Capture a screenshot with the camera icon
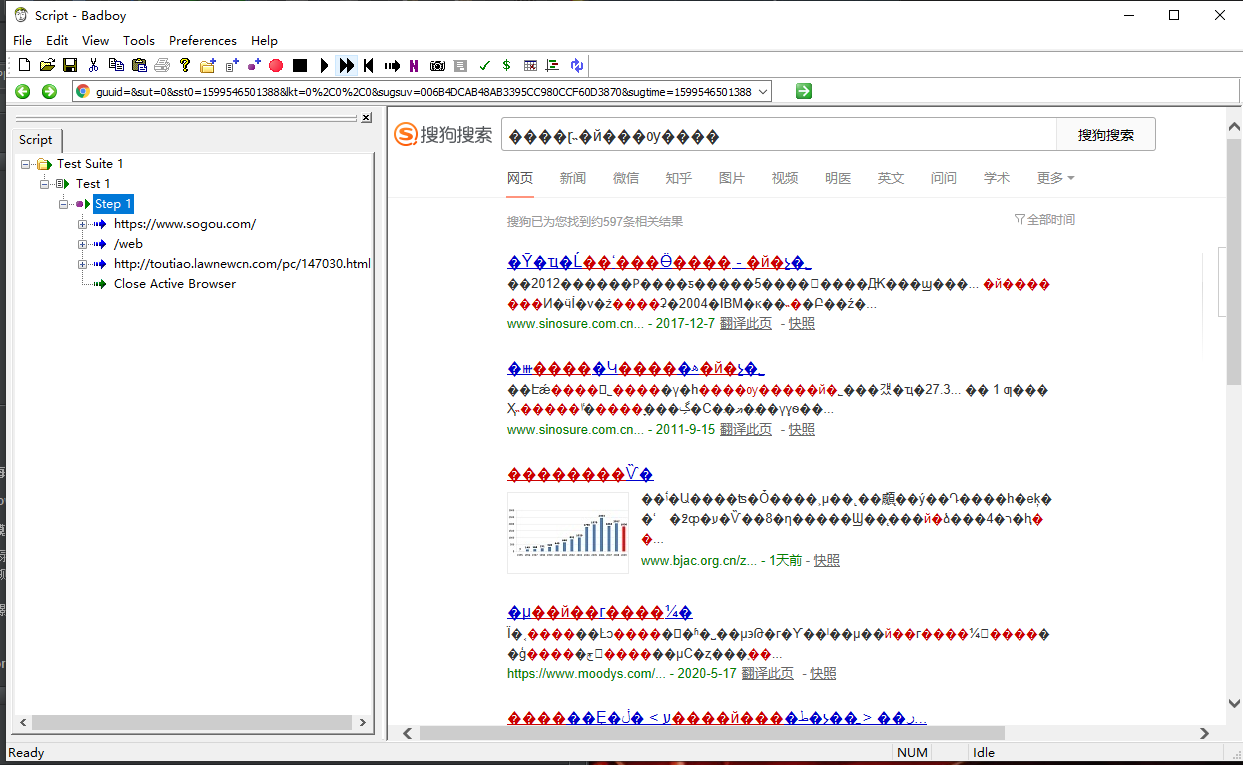The image size is (1243, 765). pos(437,65)
